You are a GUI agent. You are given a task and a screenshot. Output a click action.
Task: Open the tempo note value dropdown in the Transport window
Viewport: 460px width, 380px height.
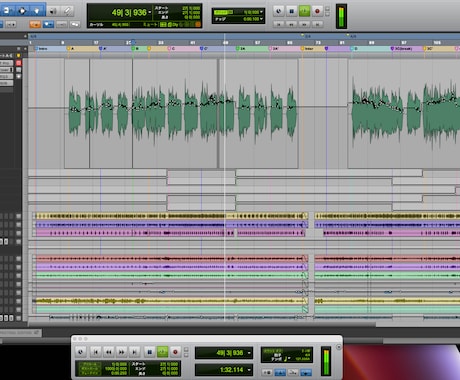(x=288, y=358)
